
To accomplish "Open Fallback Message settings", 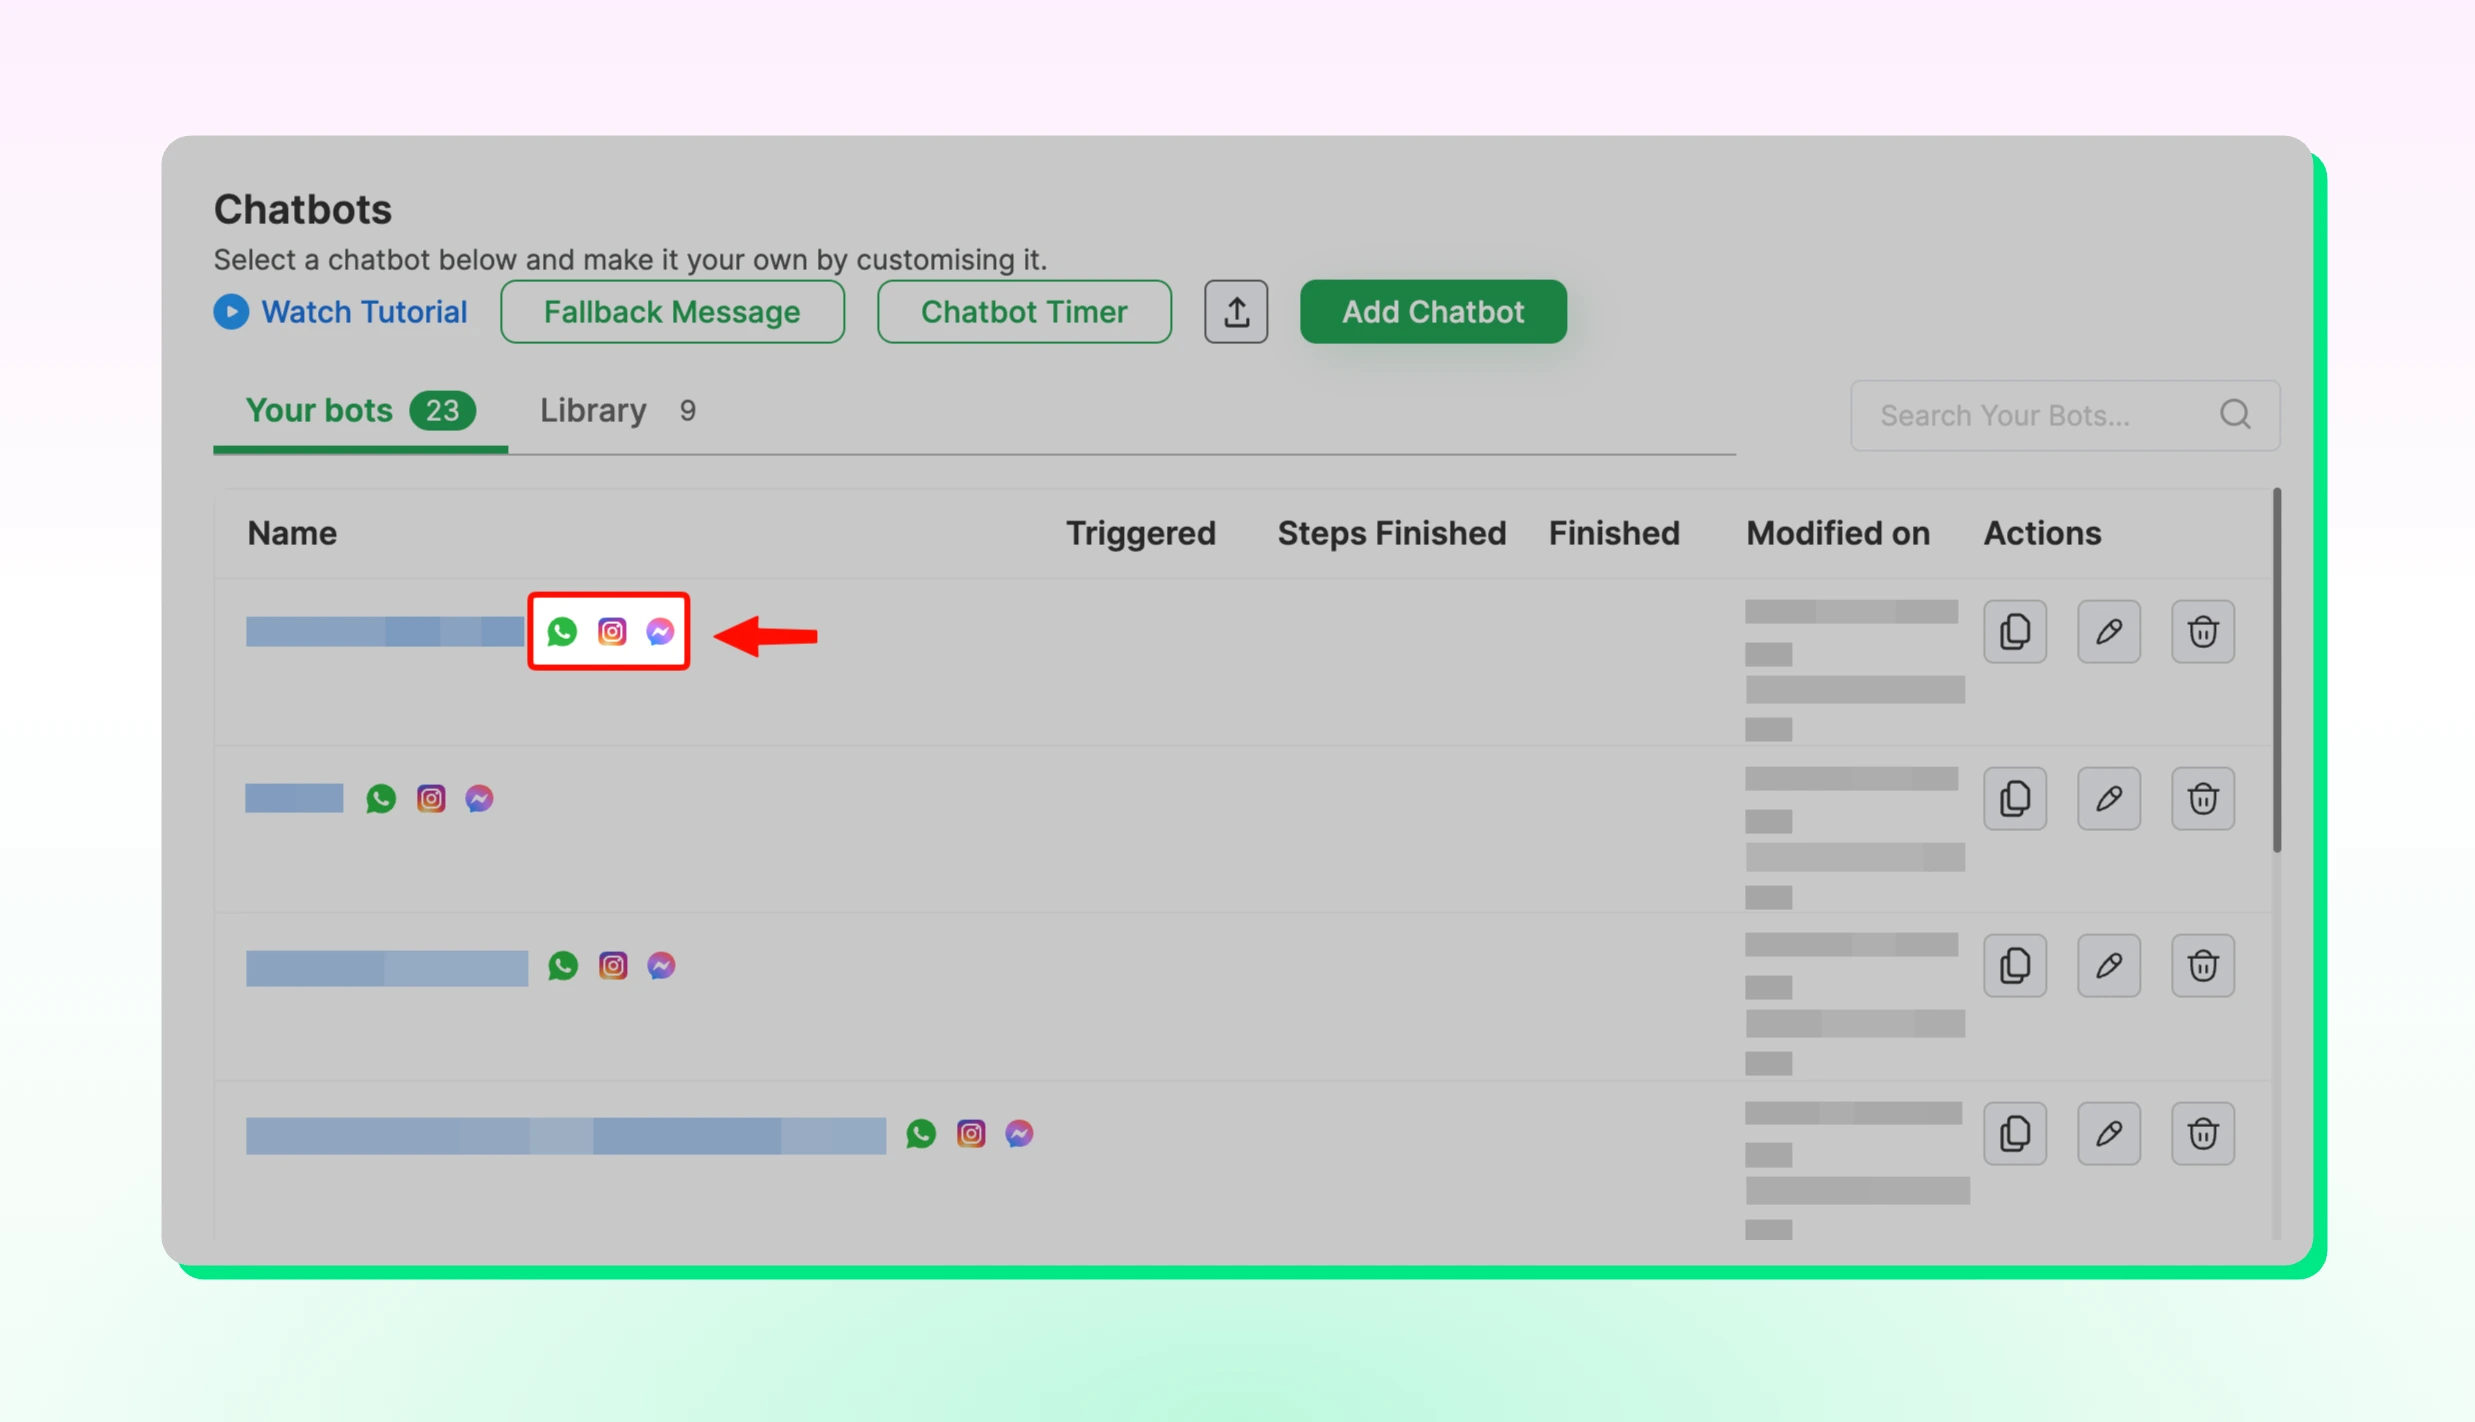I will tap(672, 312).
